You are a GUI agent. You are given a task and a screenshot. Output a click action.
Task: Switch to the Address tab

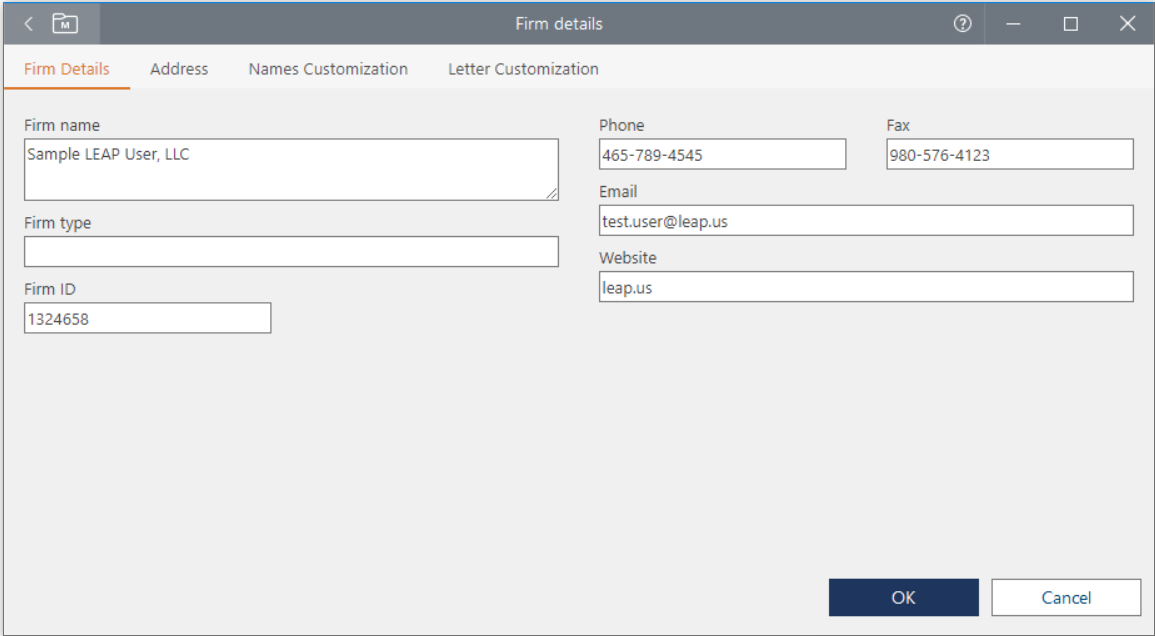pos(179,69)
